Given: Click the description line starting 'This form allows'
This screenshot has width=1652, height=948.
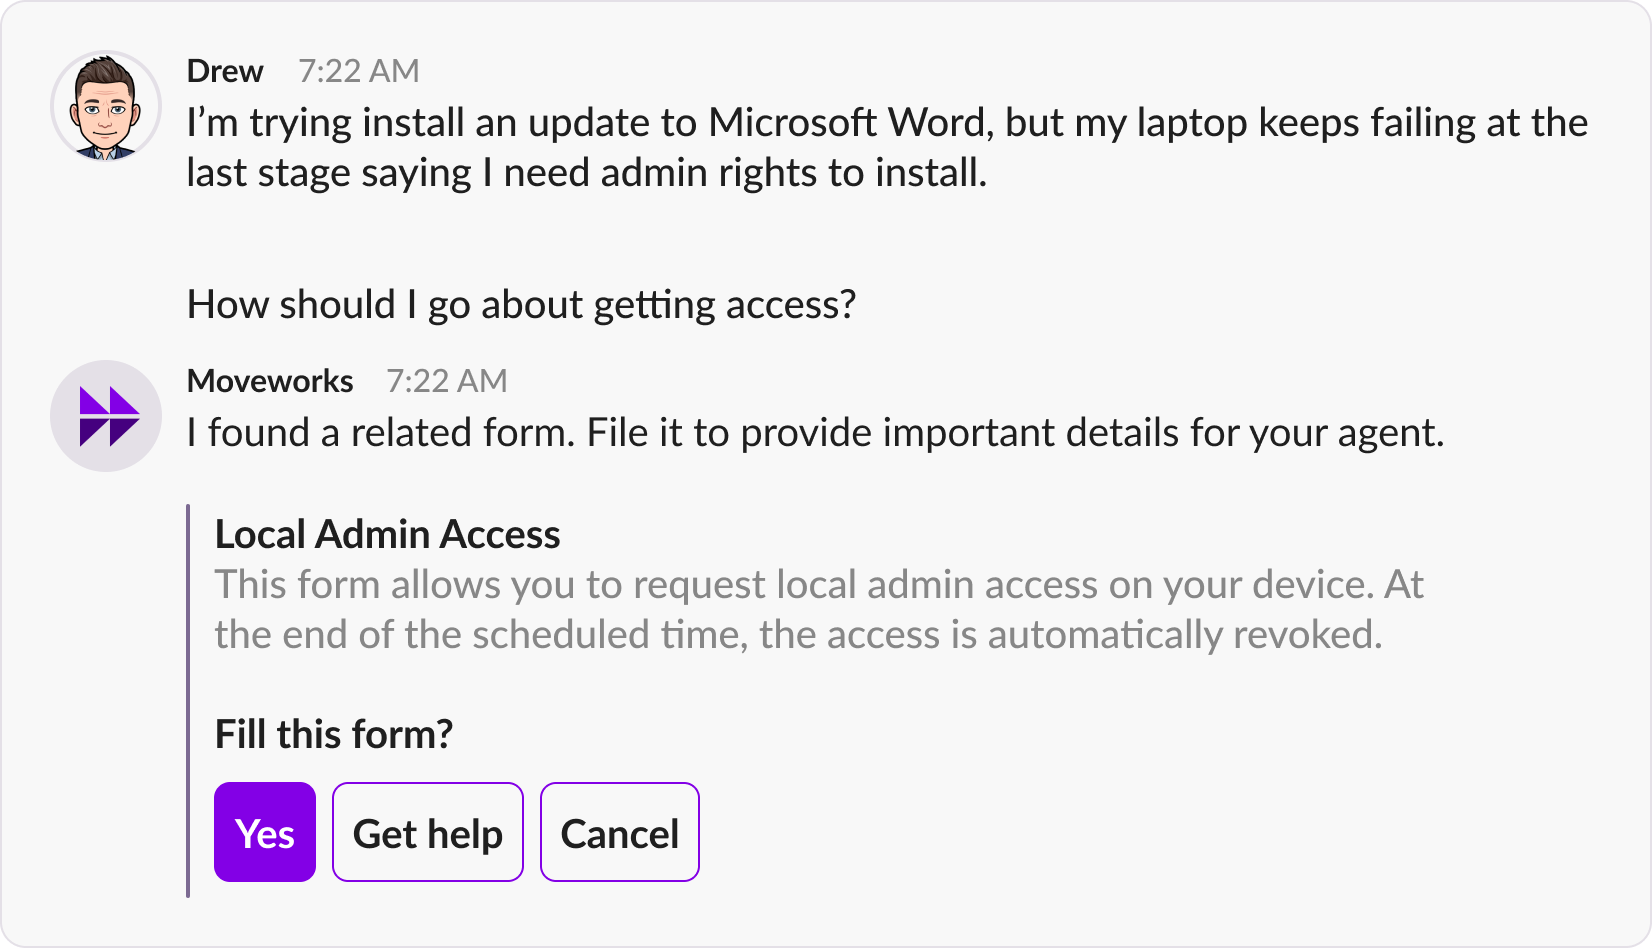Looking at the screenshot, I should click(x=819, y=585).
